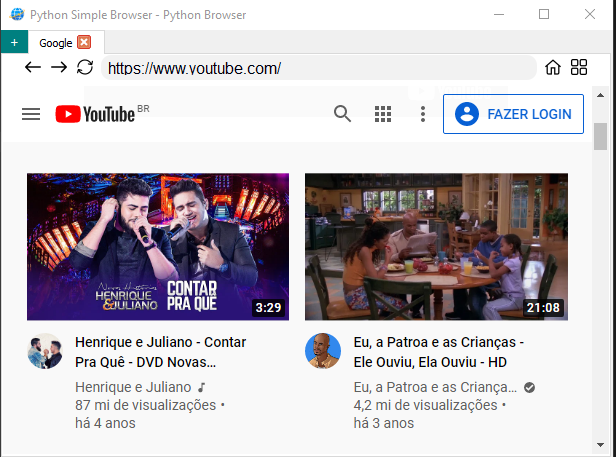
Task: Click 'há 4 anos' text
Action: pyautogui.click(x=105, y=423)
